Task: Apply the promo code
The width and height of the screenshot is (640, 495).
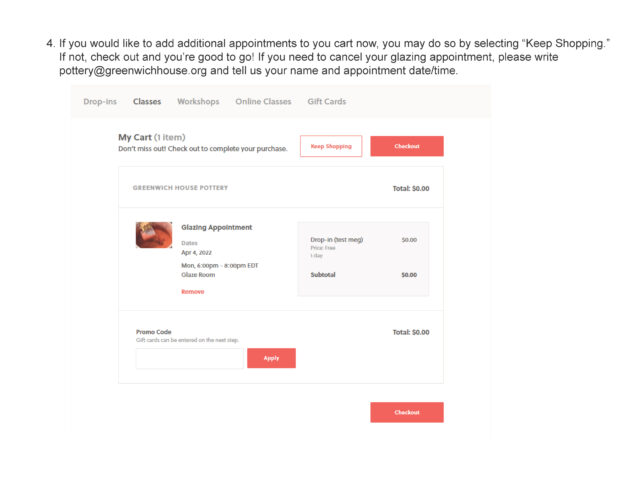Action: click(x=271, y=358)
